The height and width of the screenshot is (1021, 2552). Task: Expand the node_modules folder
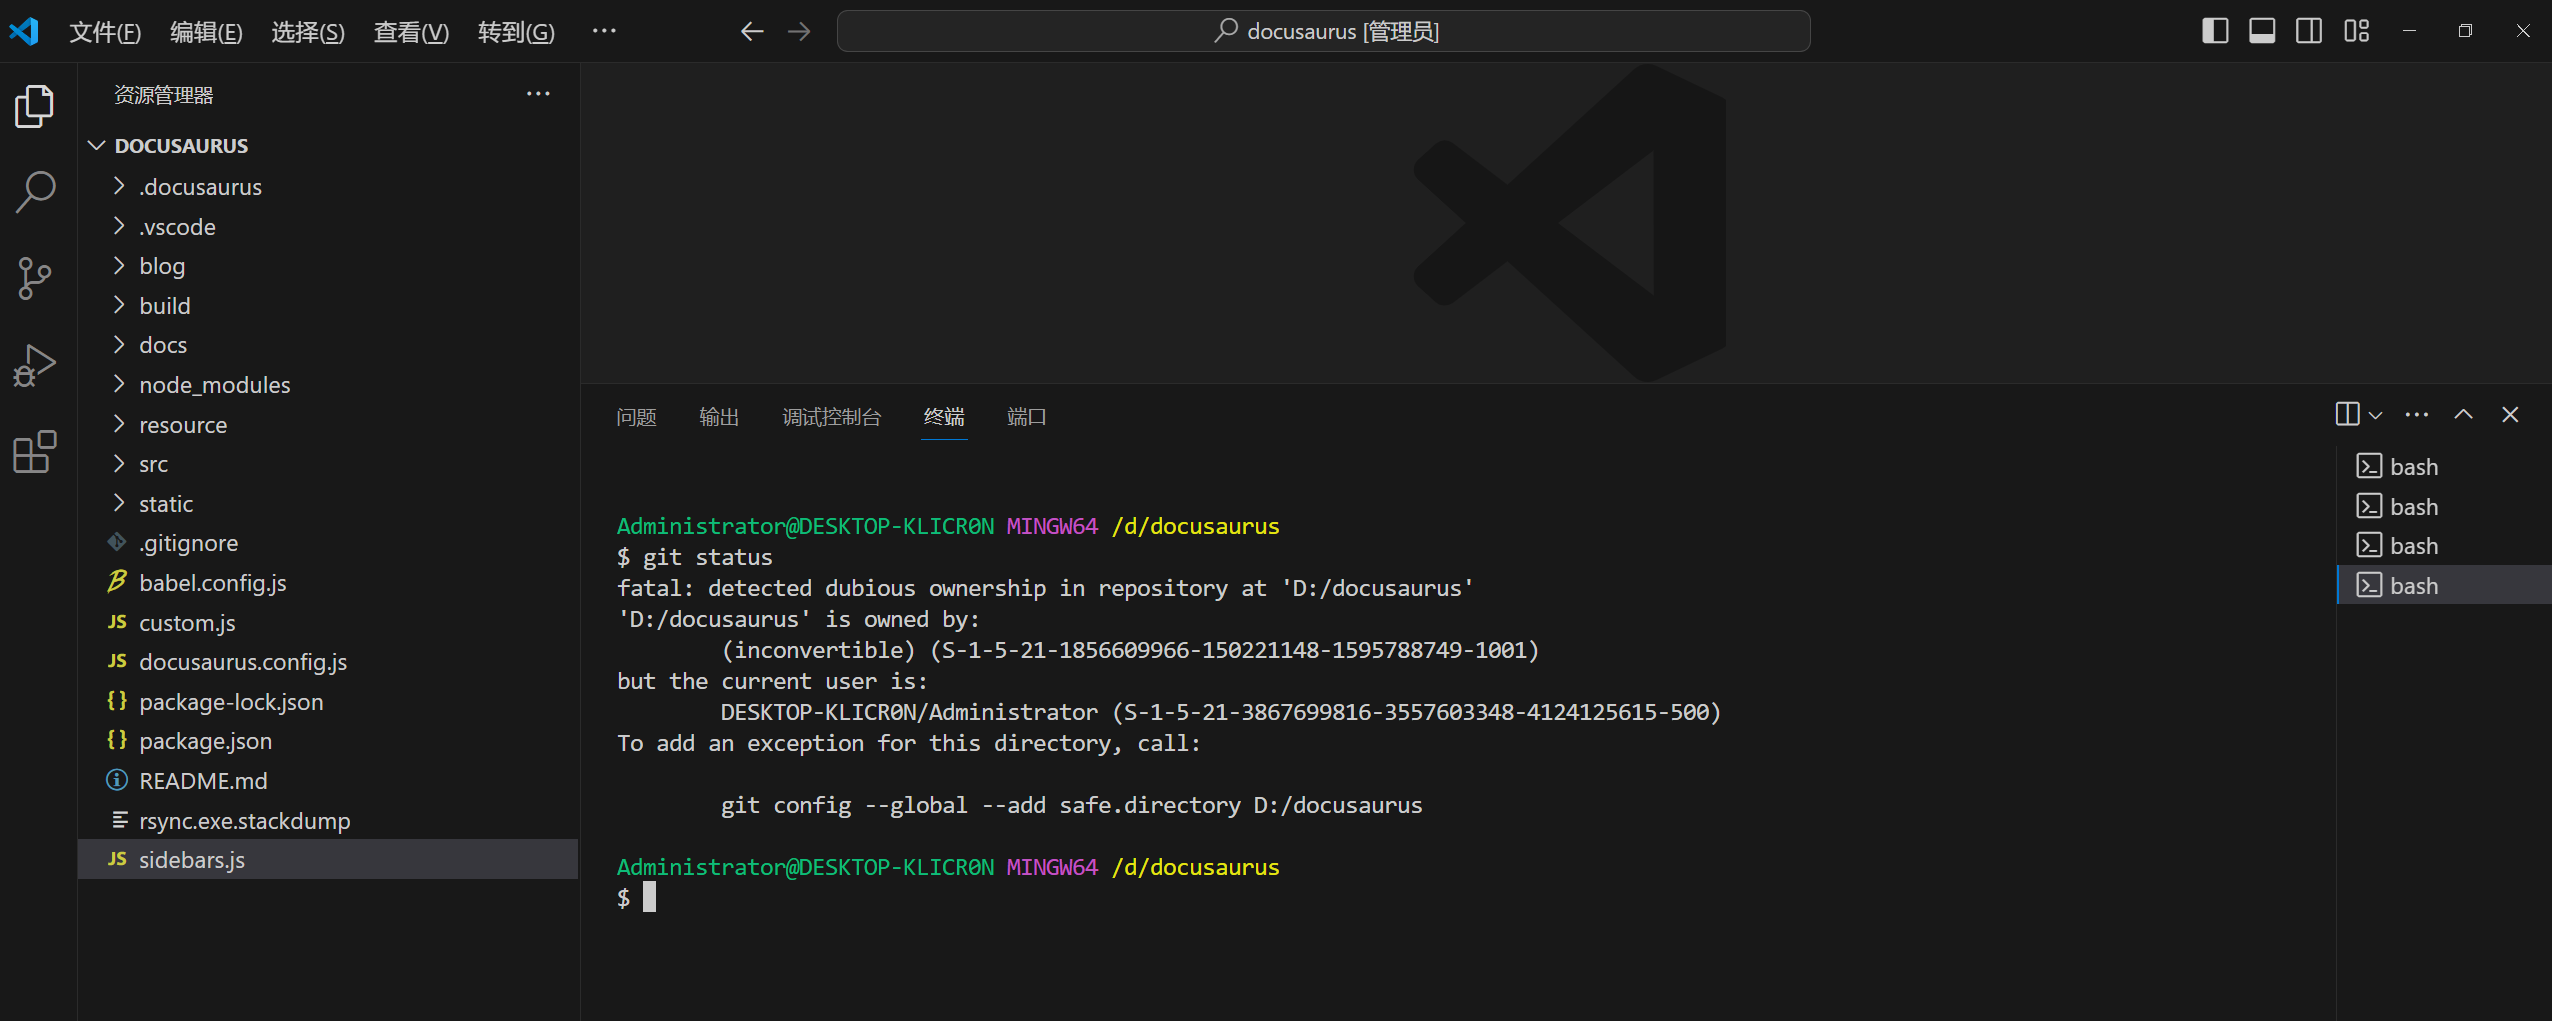(328, 385)
